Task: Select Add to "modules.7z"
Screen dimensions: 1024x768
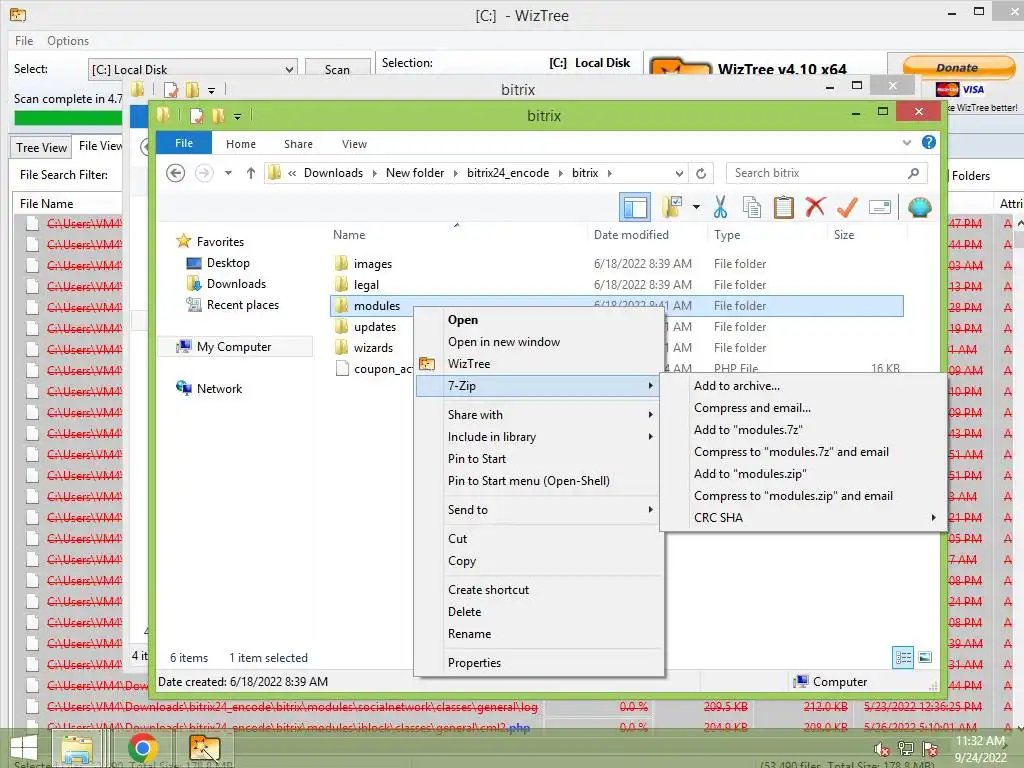Action: [748, 430]
